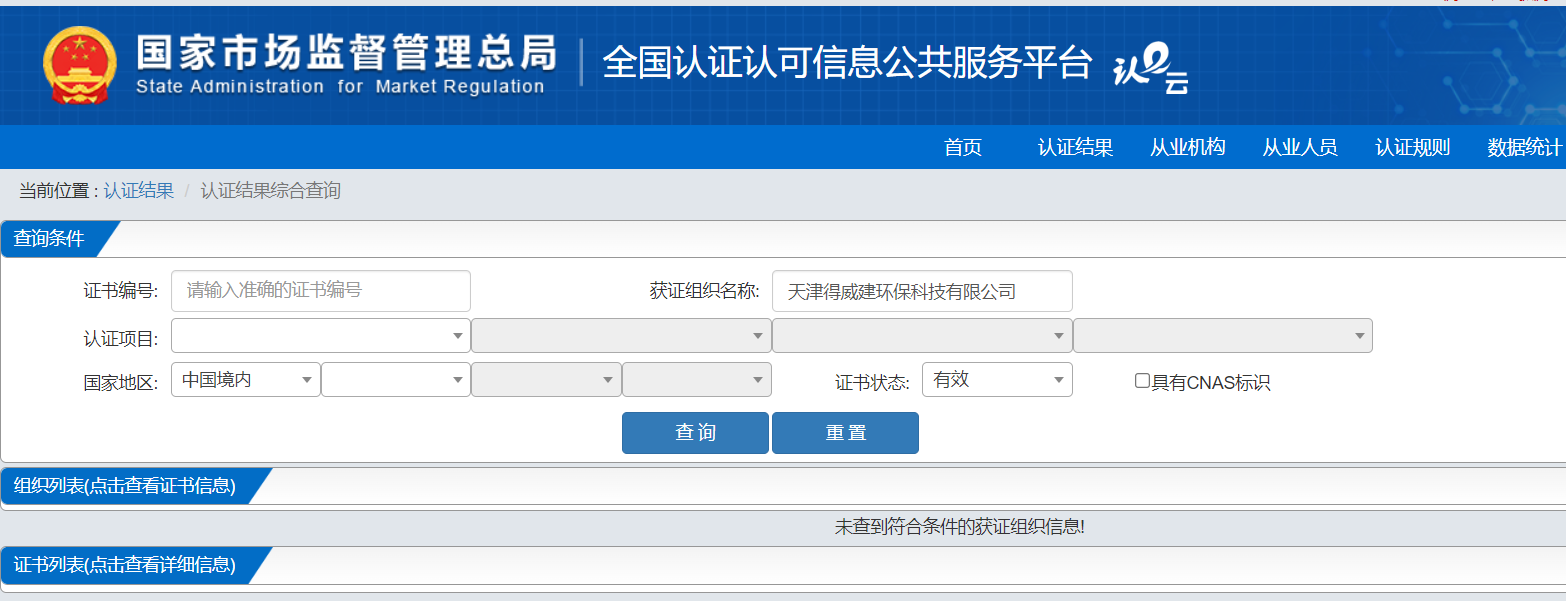Image resolution: width=1566 pixels, height=601 pixels.
Task: Click the 认证结果综合查询 breadcrumb text
Action: pyautogui.click(x=270, y=190)
